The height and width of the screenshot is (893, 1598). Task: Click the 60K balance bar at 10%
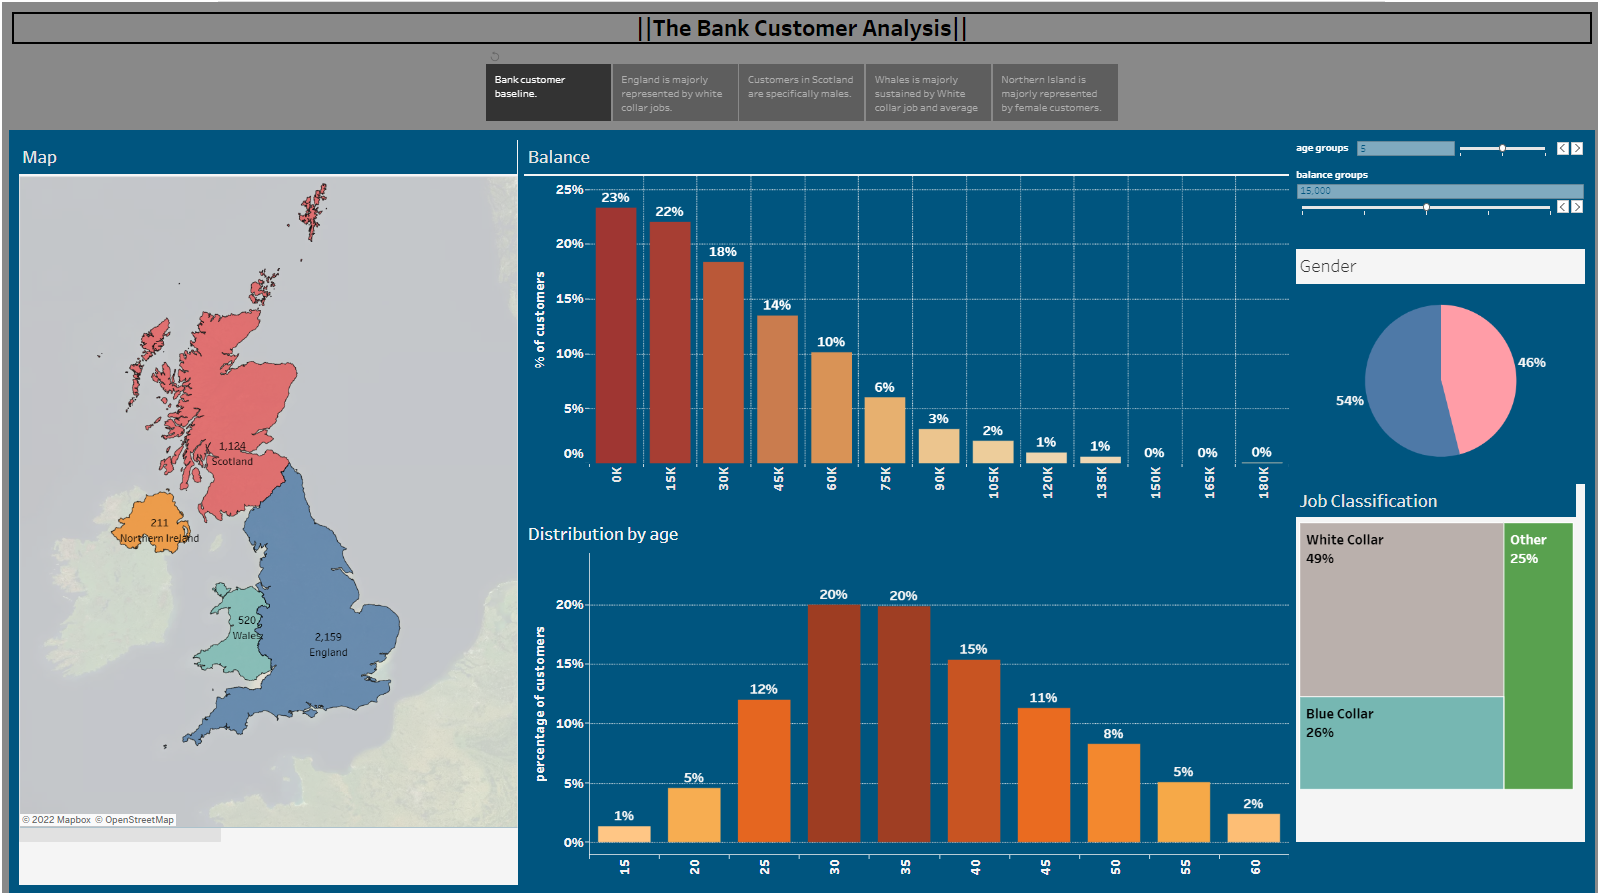(x=831, y=407)
